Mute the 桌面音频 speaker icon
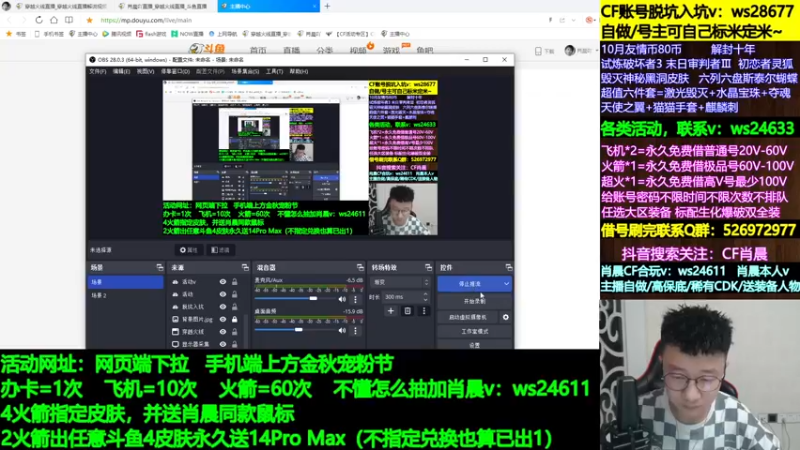The width and height of the screenshot is (800, 450). (x=342, y=331)
